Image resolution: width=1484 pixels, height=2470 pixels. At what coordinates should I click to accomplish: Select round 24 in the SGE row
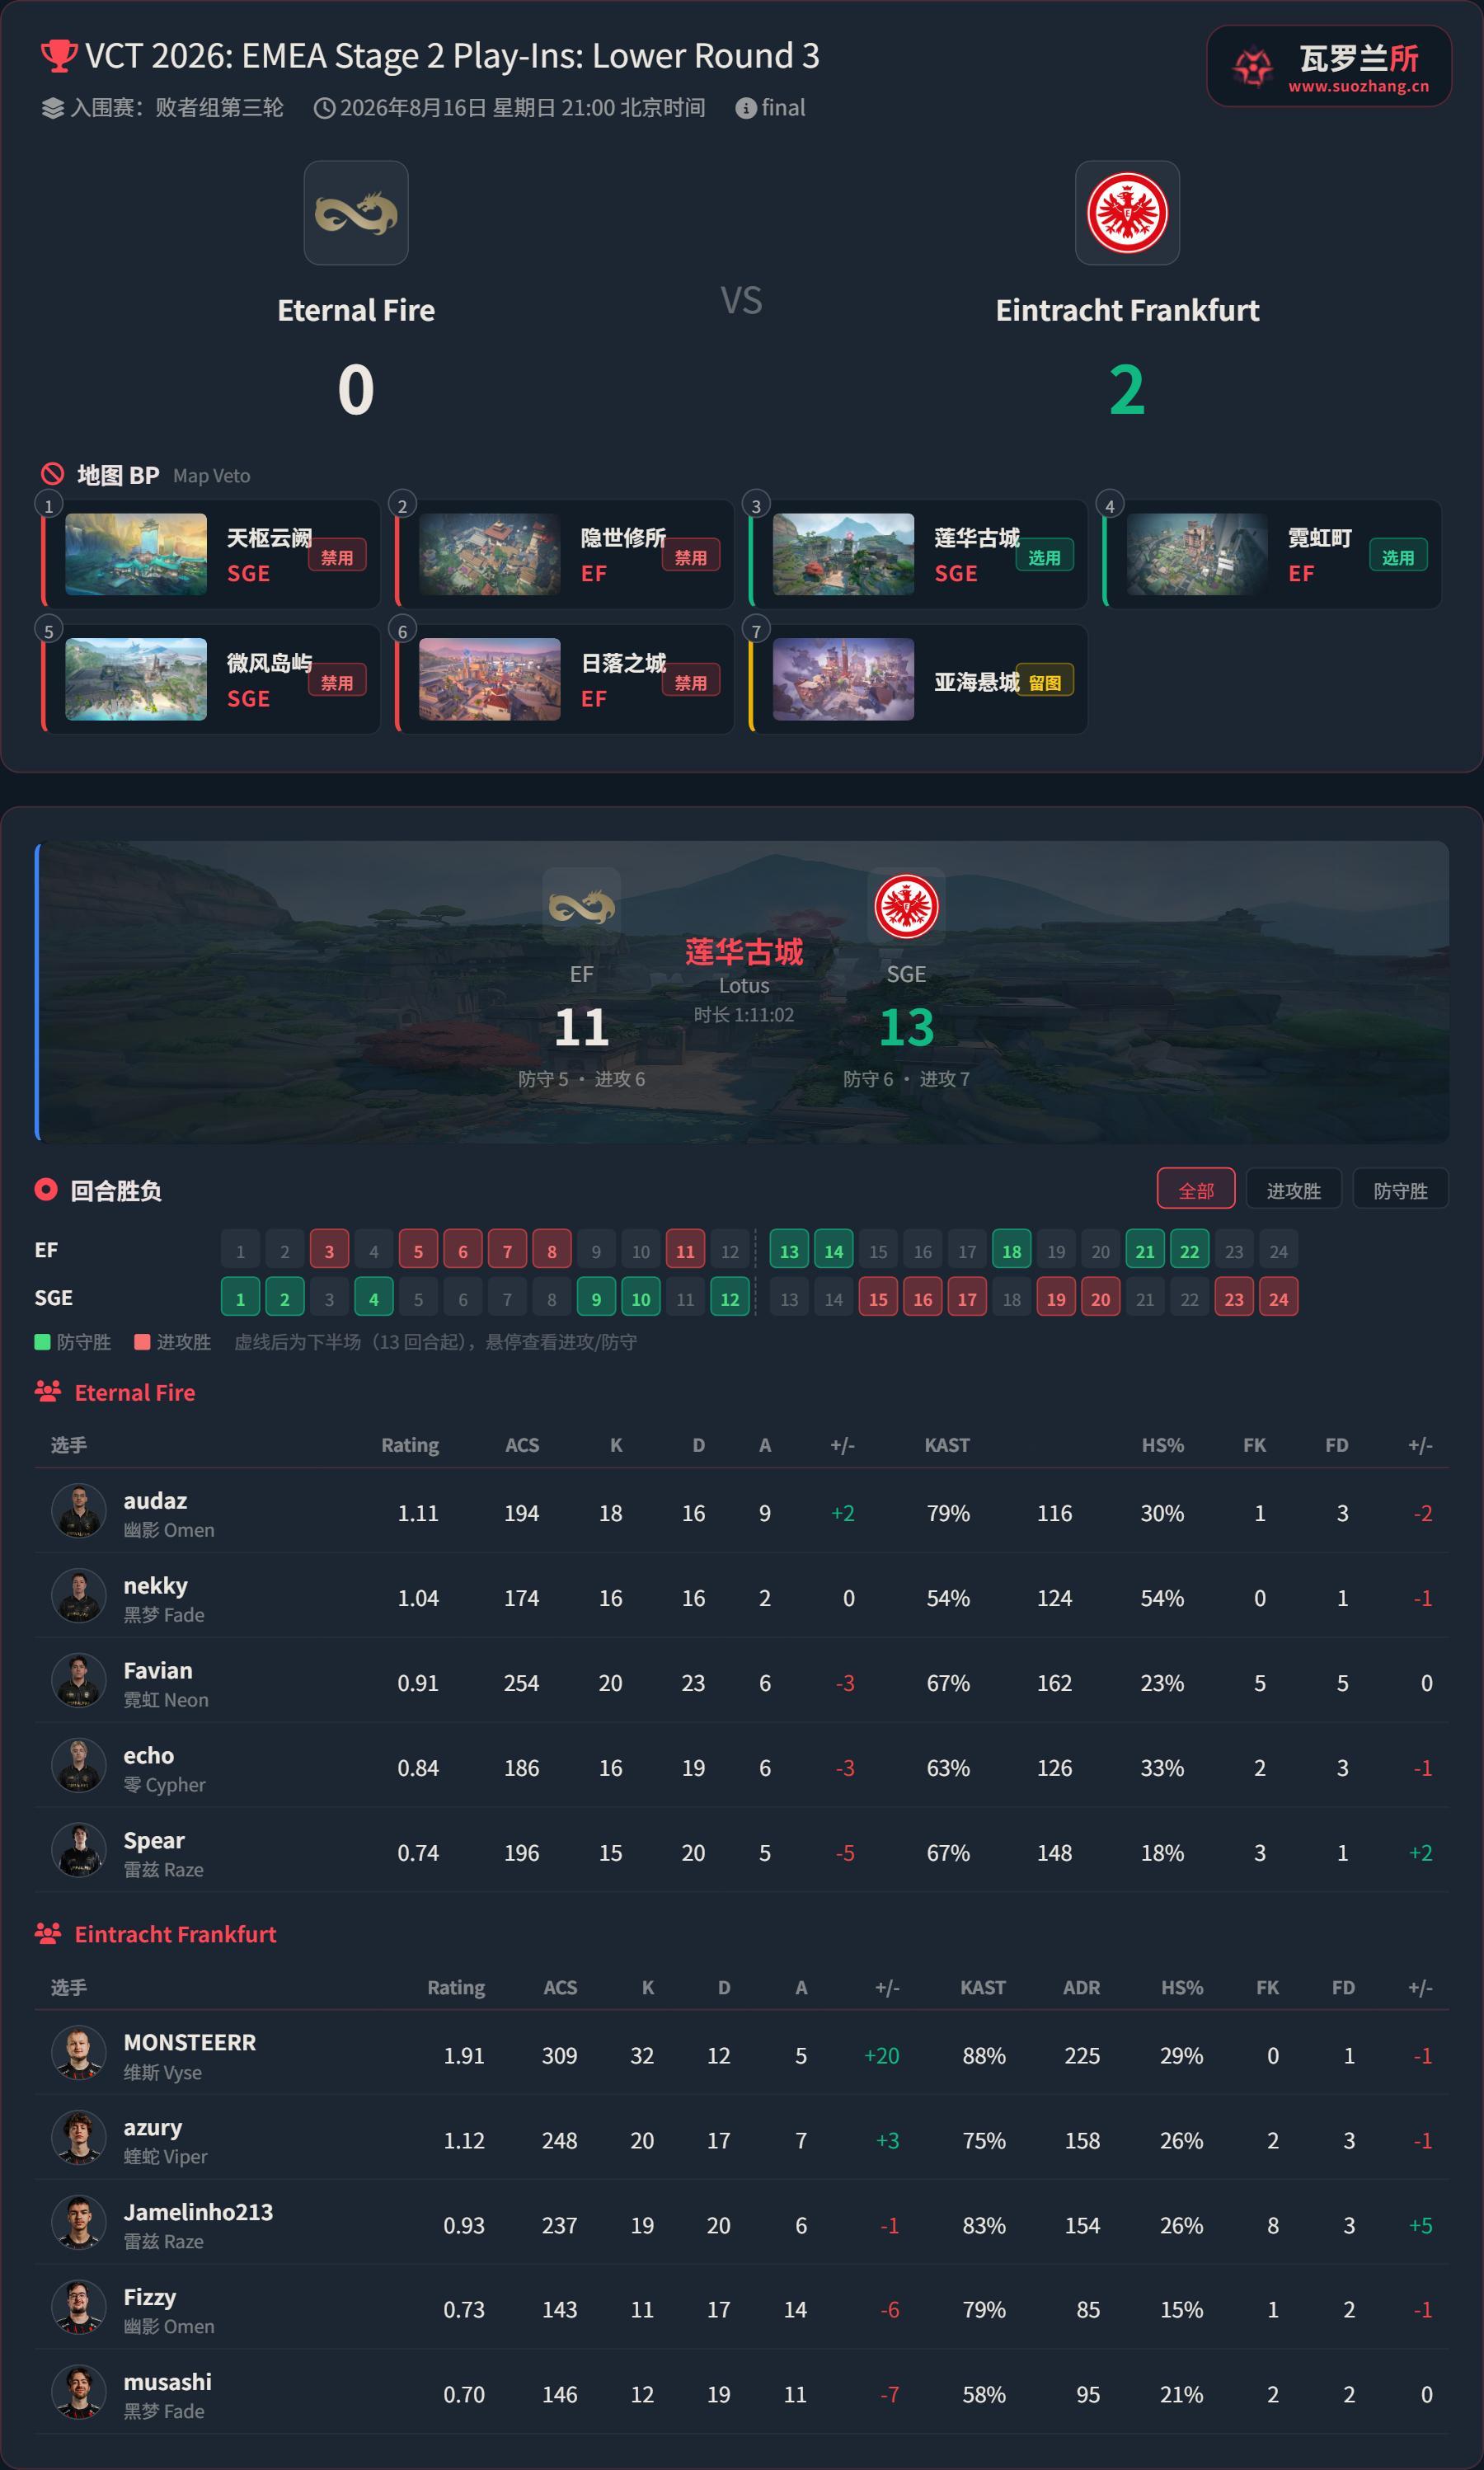click(1279, 1298)
